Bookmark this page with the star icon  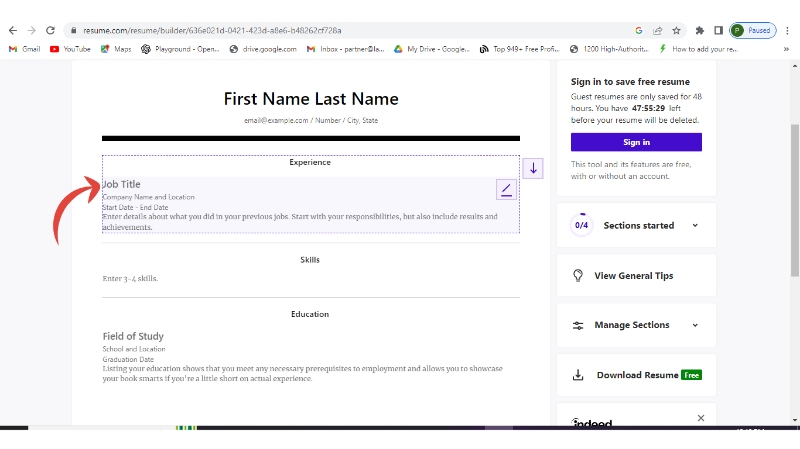coord(676,30)
